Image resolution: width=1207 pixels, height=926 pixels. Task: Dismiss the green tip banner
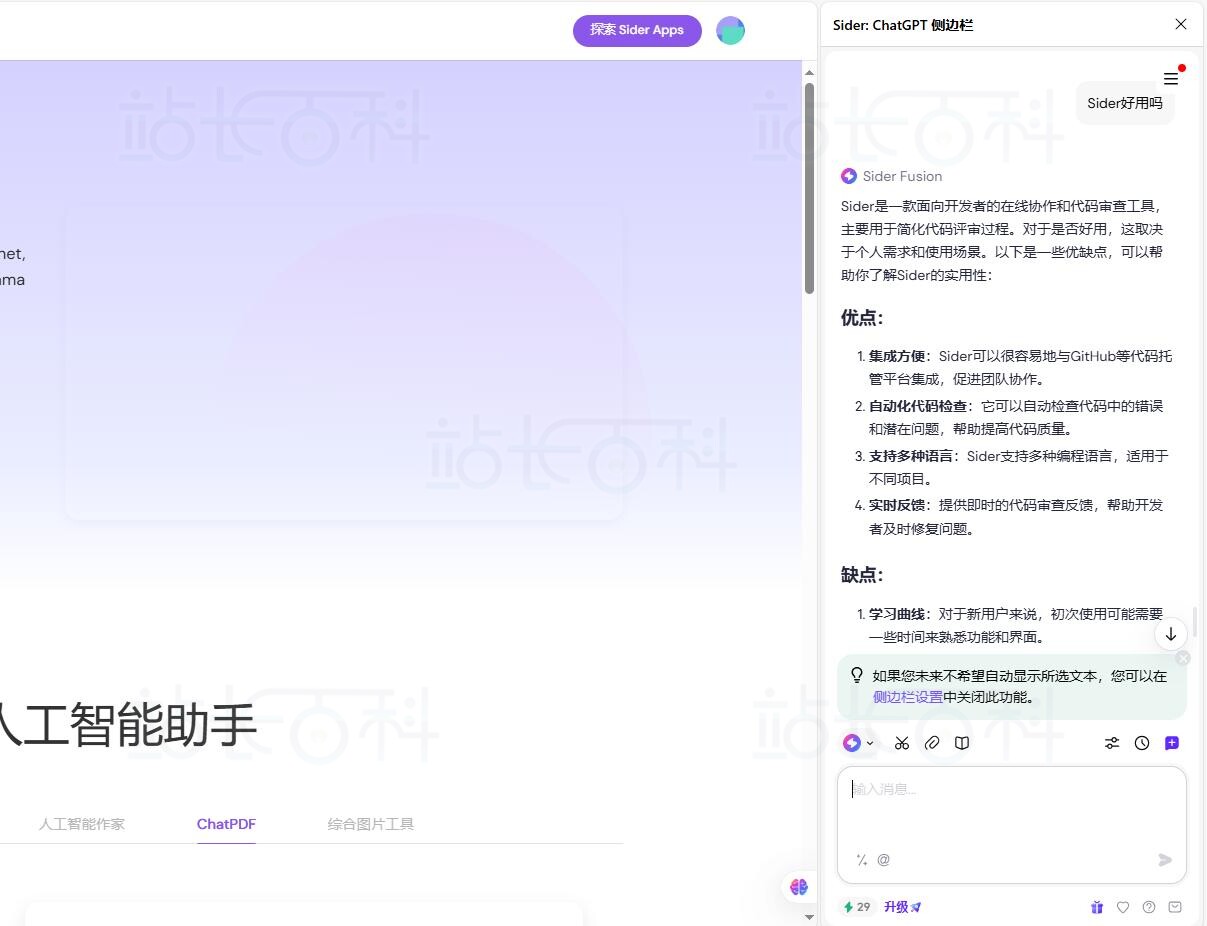(1183, 658)
